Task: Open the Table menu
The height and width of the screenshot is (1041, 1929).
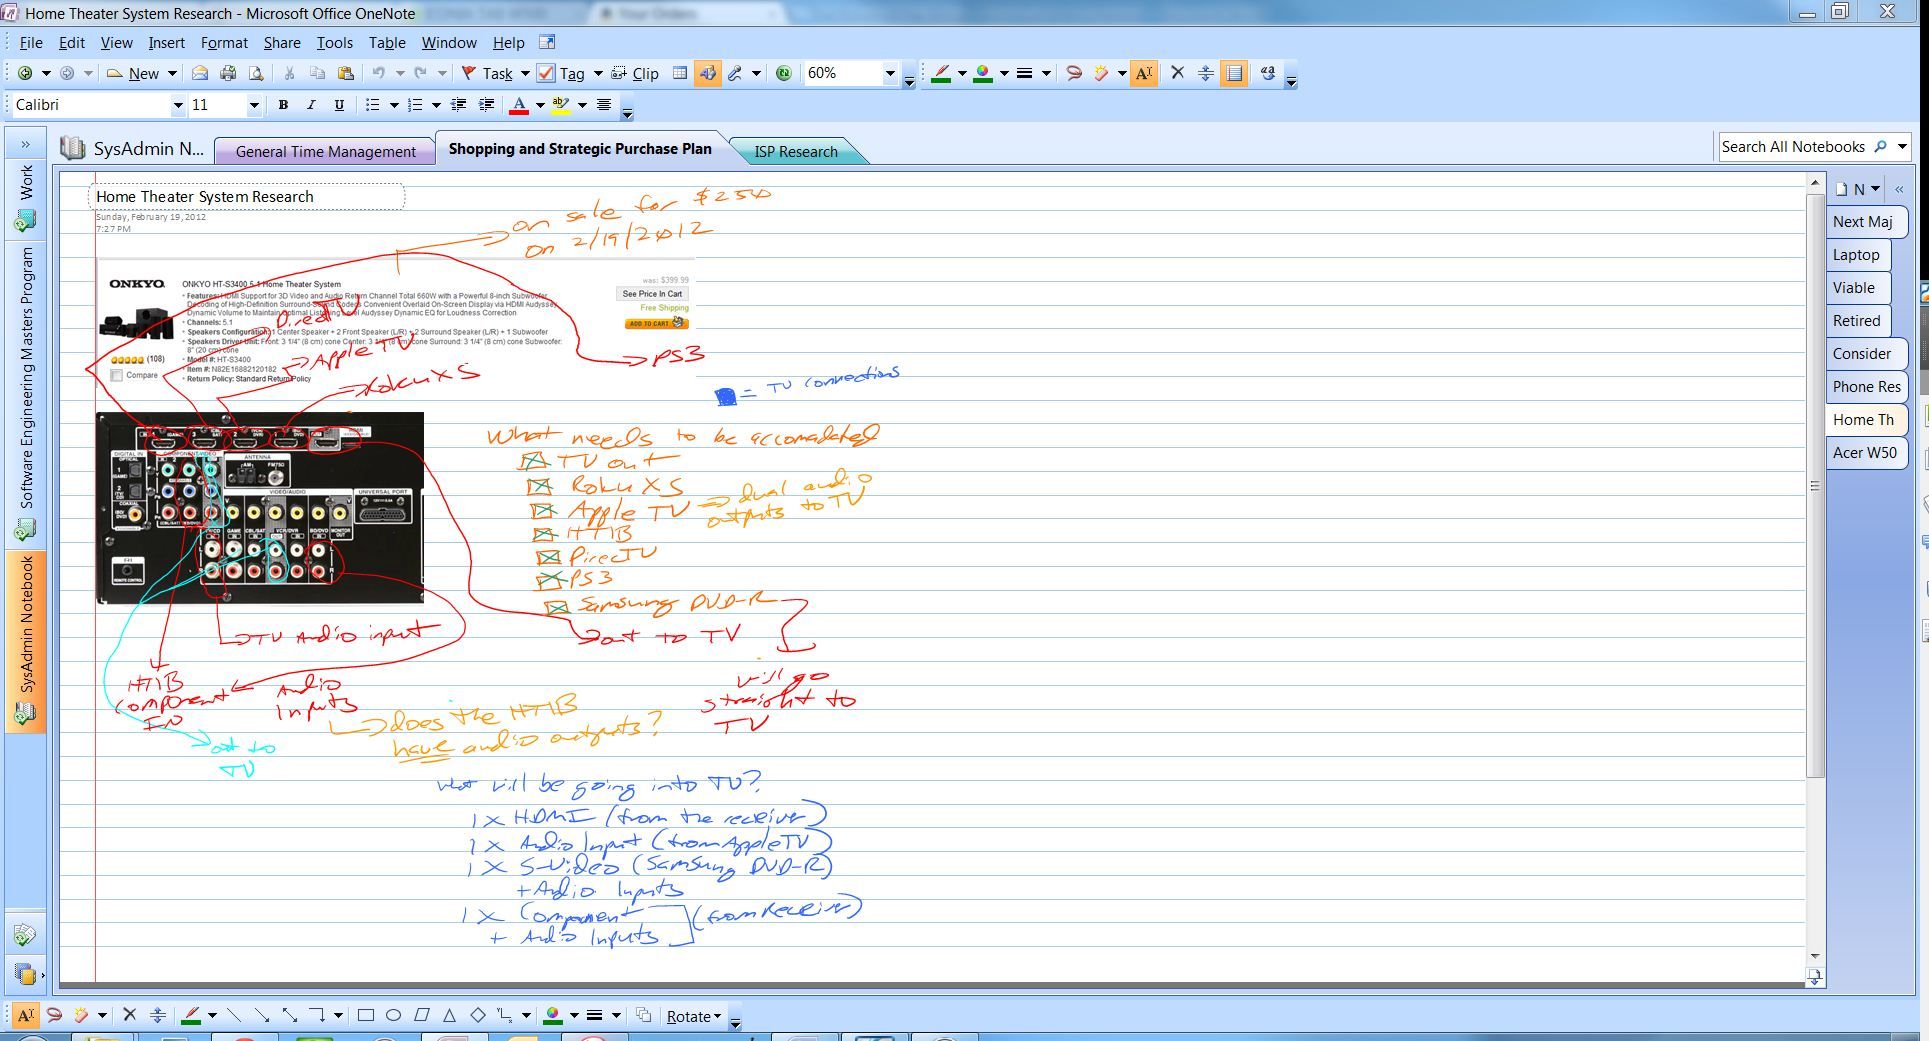Action: 387,42
